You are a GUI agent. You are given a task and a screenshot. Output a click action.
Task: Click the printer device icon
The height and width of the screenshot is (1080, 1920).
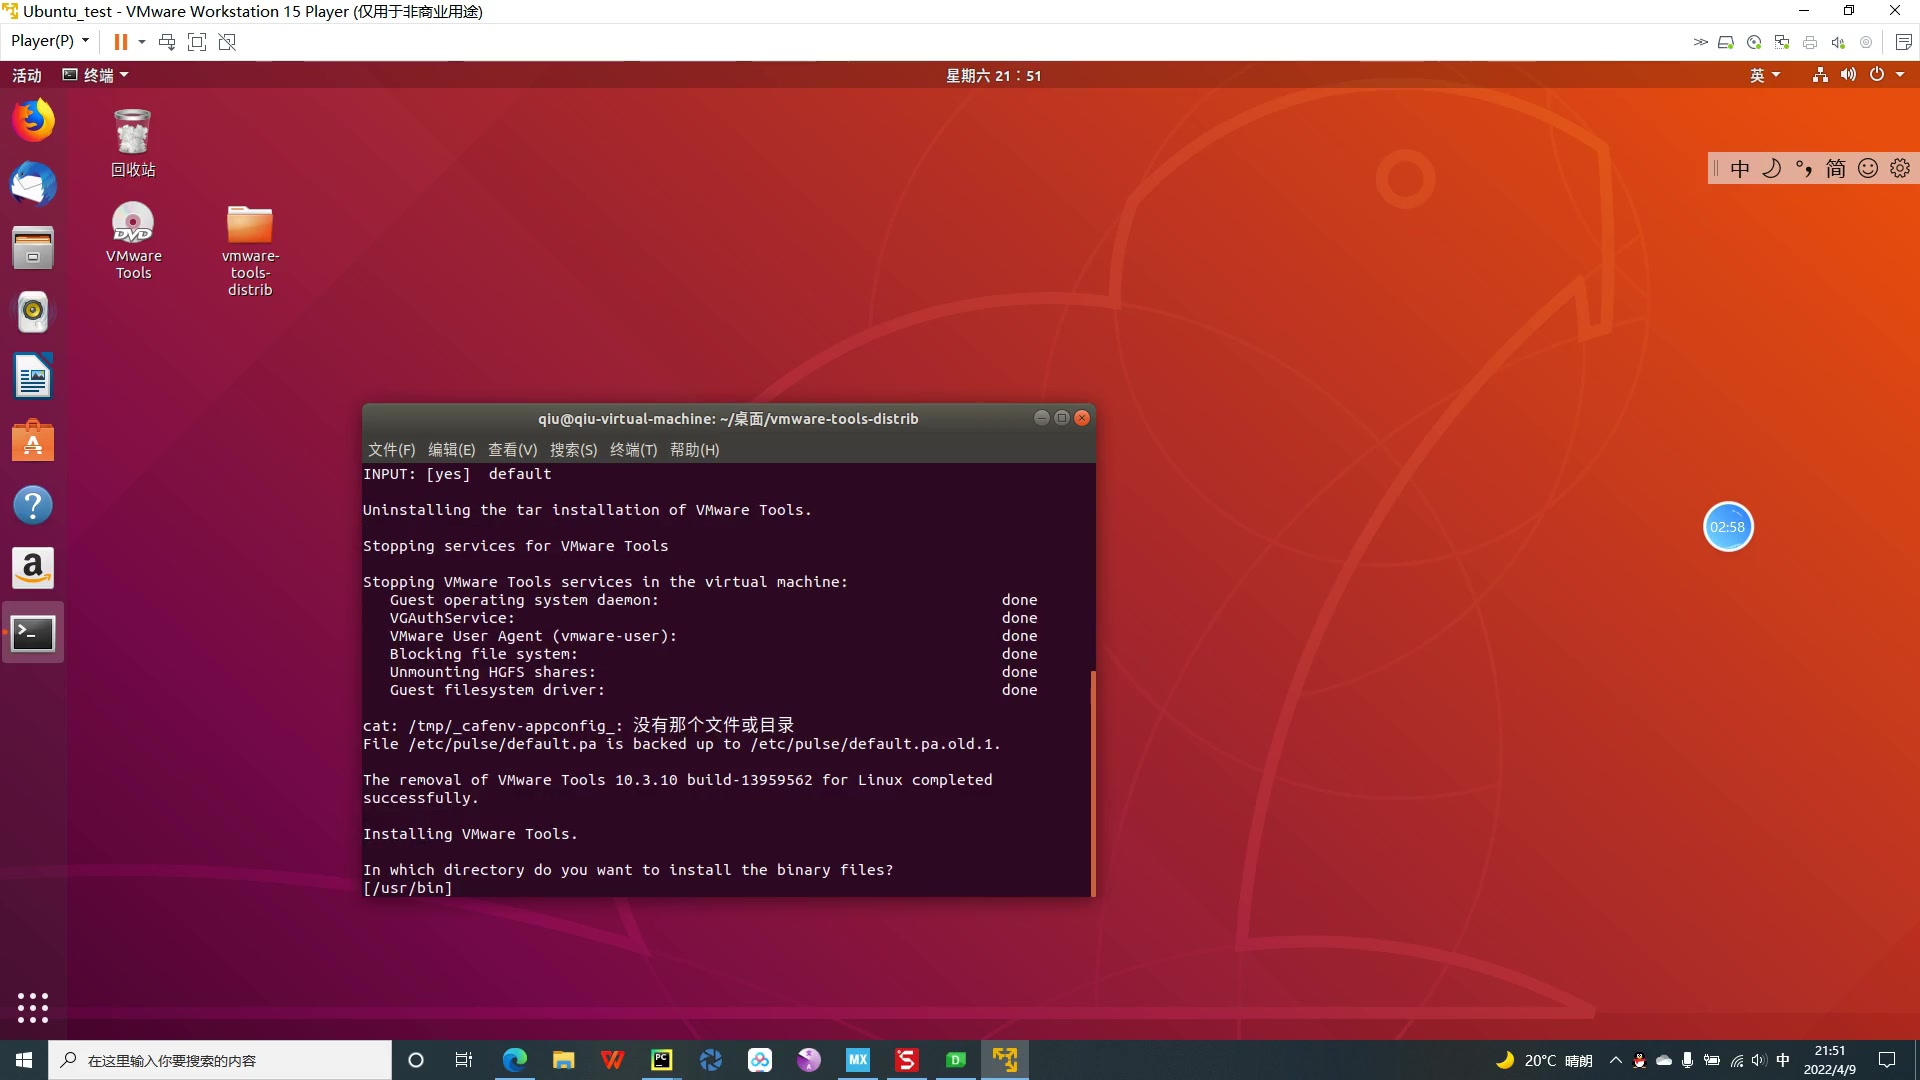point(1810,42)
